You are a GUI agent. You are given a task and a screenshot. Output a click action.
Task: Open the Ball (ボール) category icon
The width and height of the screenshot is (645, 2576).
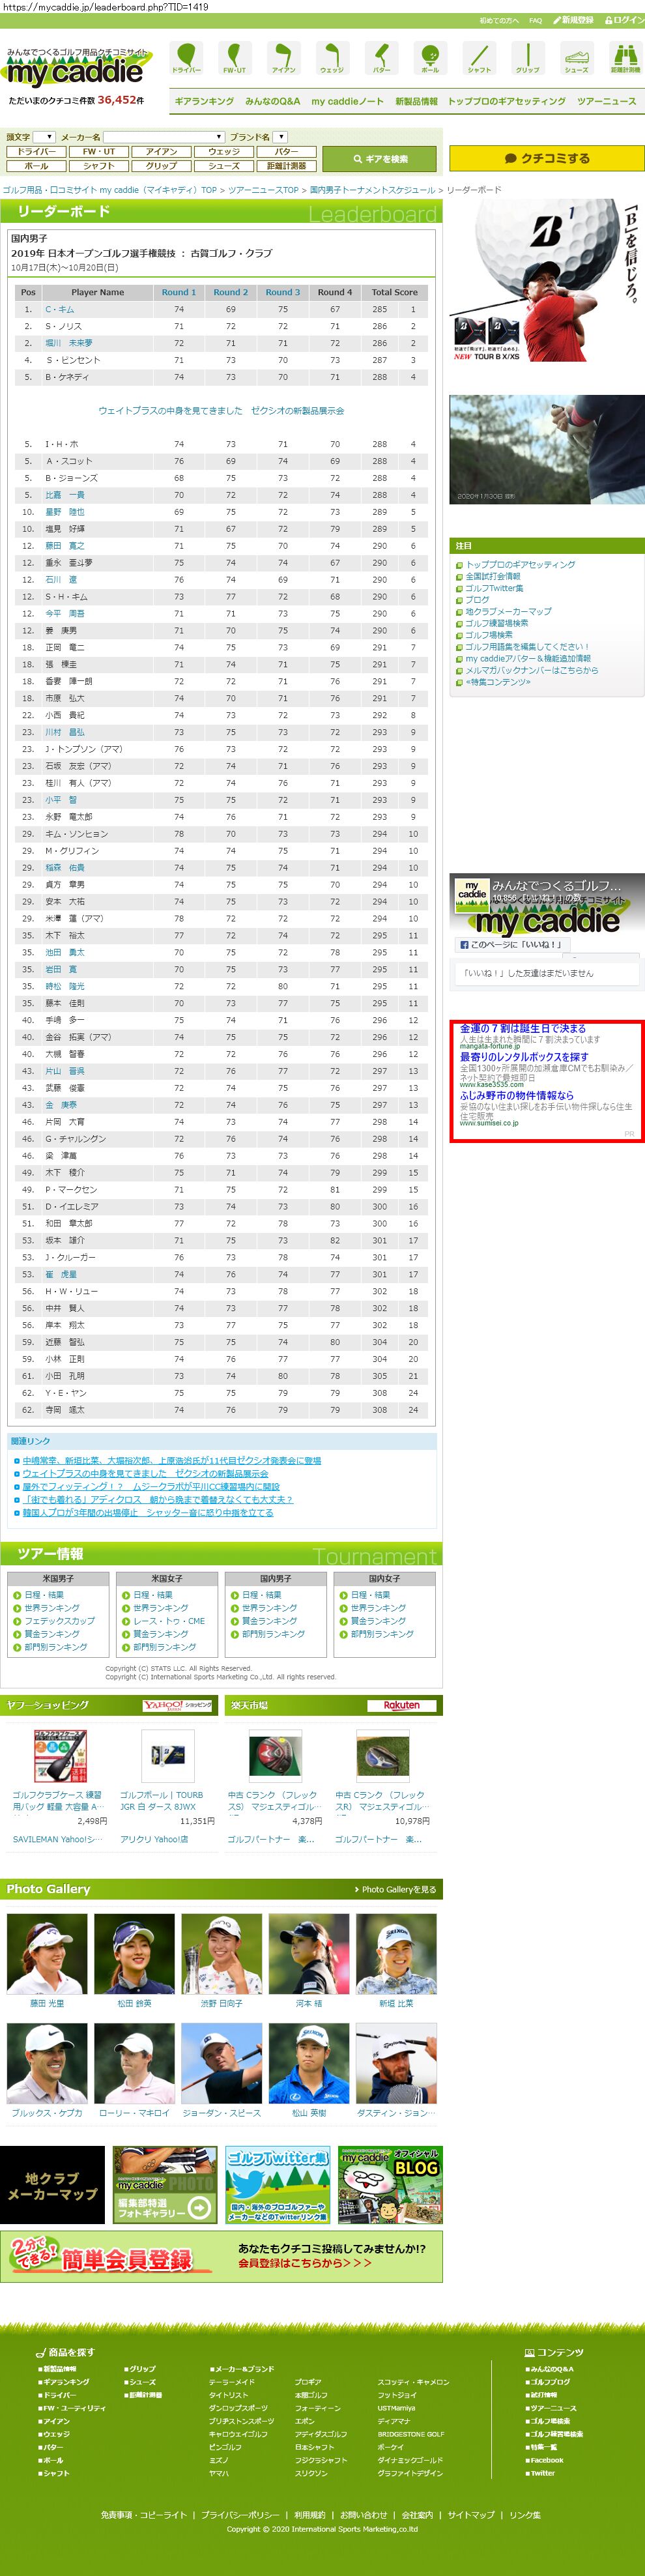(x=429, y=57)
